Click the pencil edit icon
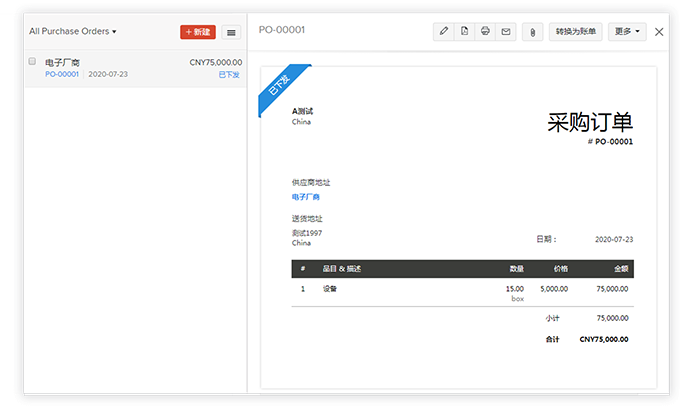Image resolution: width=691 pixels, height=408 pixels. coord(445,32)
